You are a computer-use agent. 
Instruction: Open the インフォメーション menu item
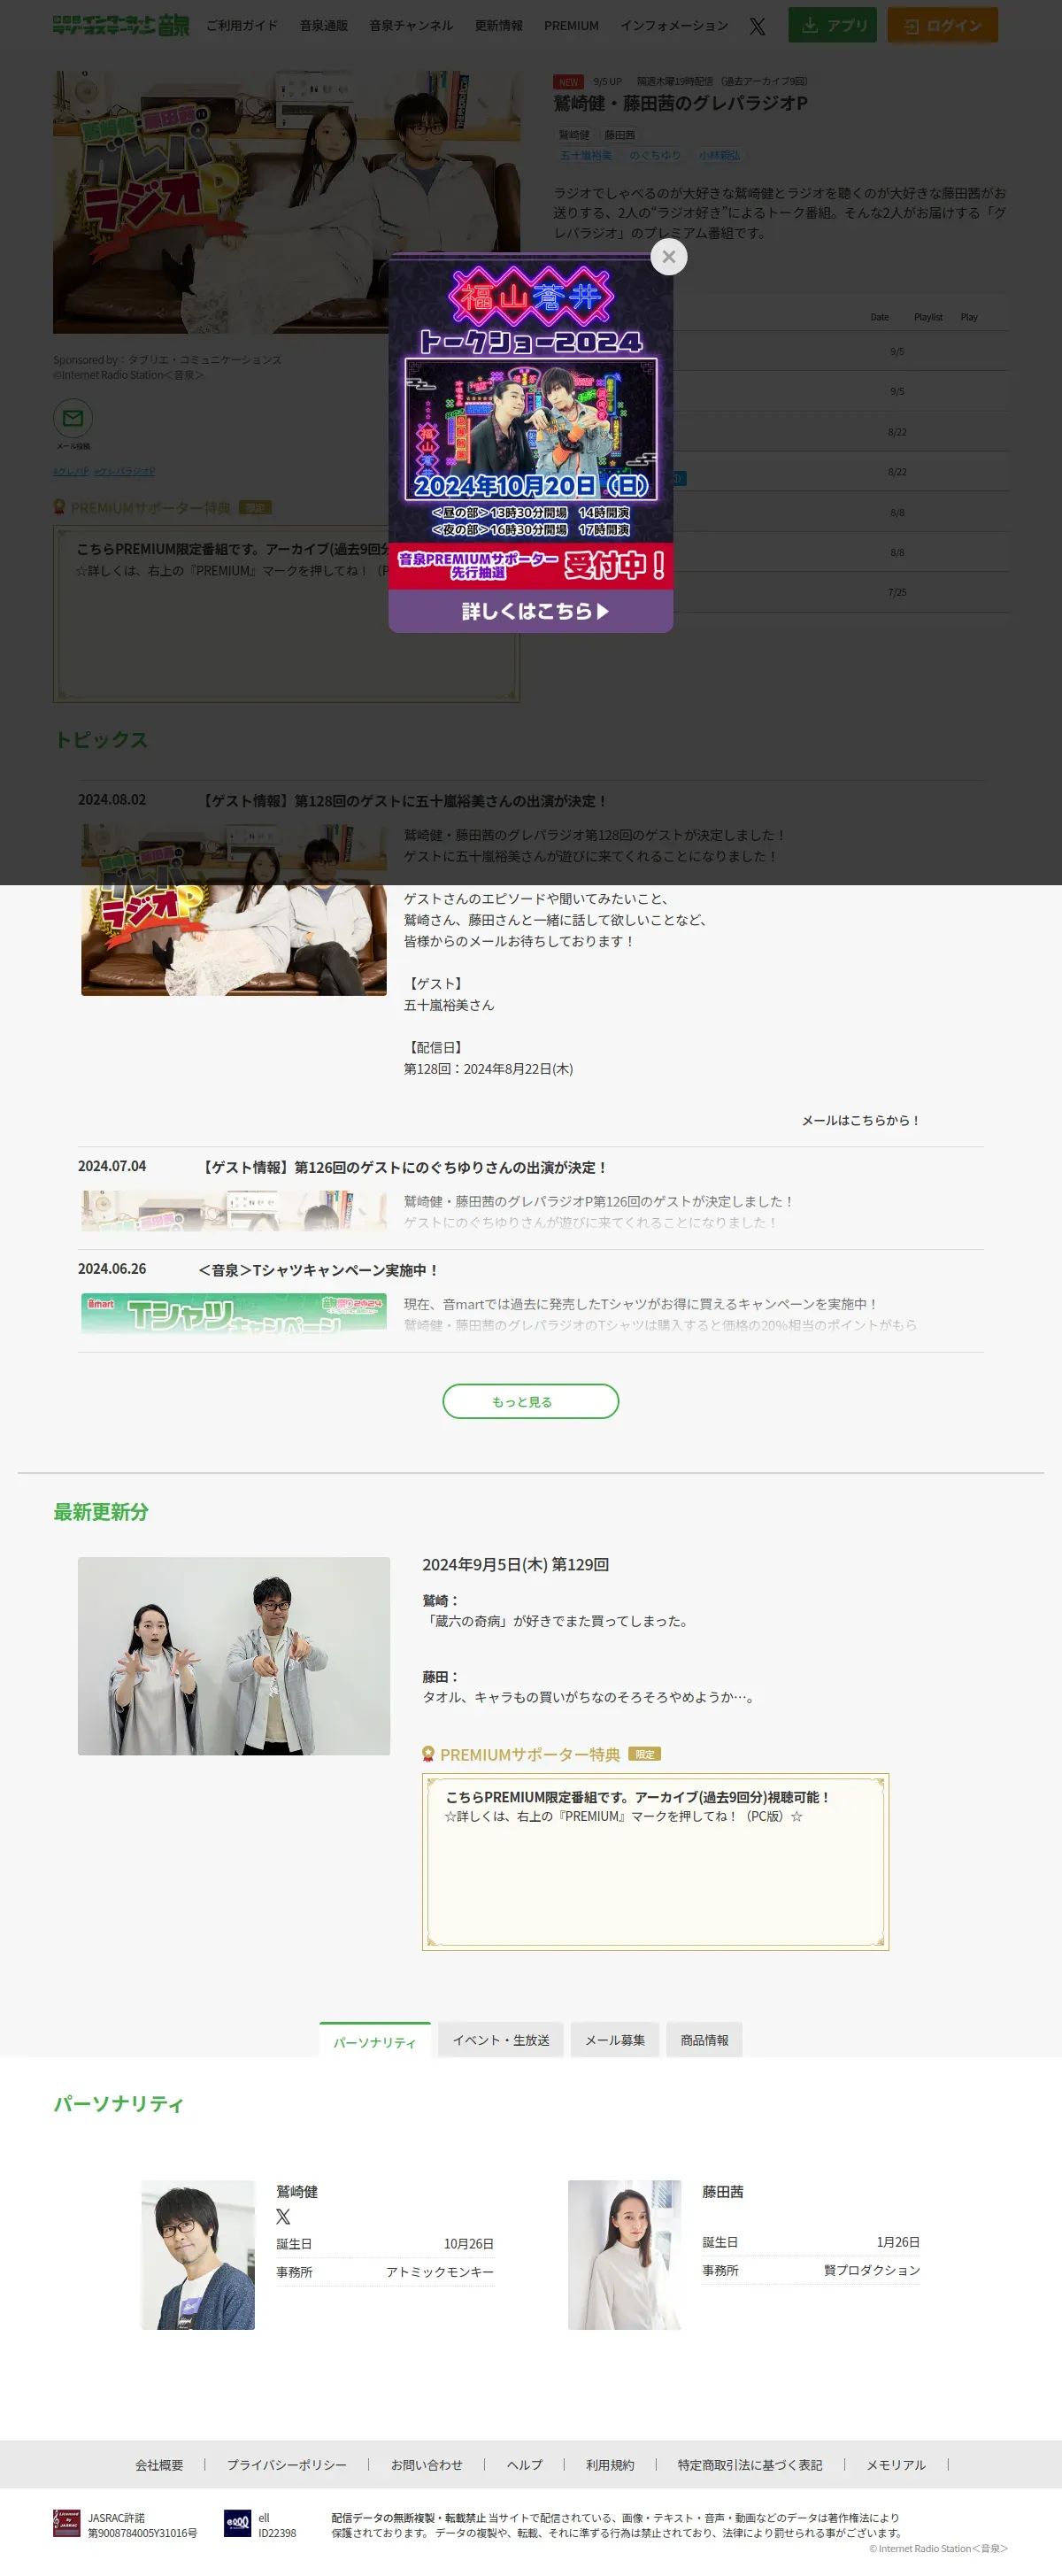tap(674, 26)
